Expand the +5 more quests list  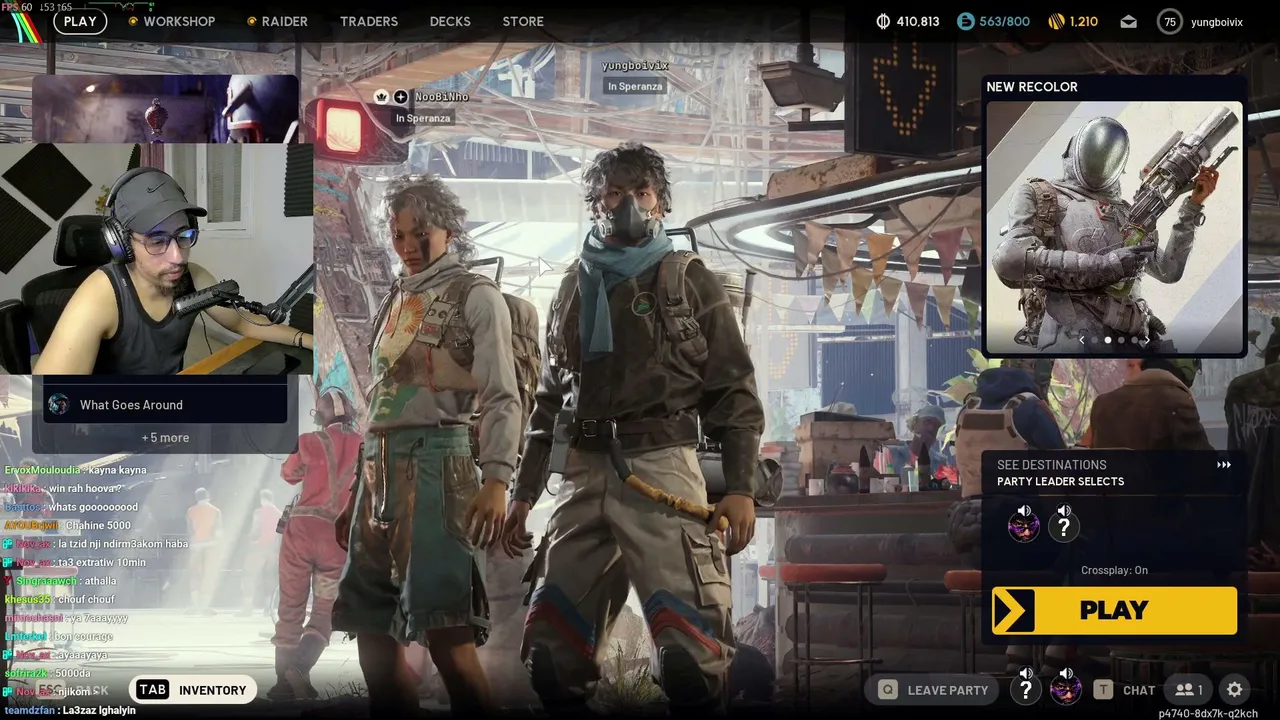tap(165, 437)
